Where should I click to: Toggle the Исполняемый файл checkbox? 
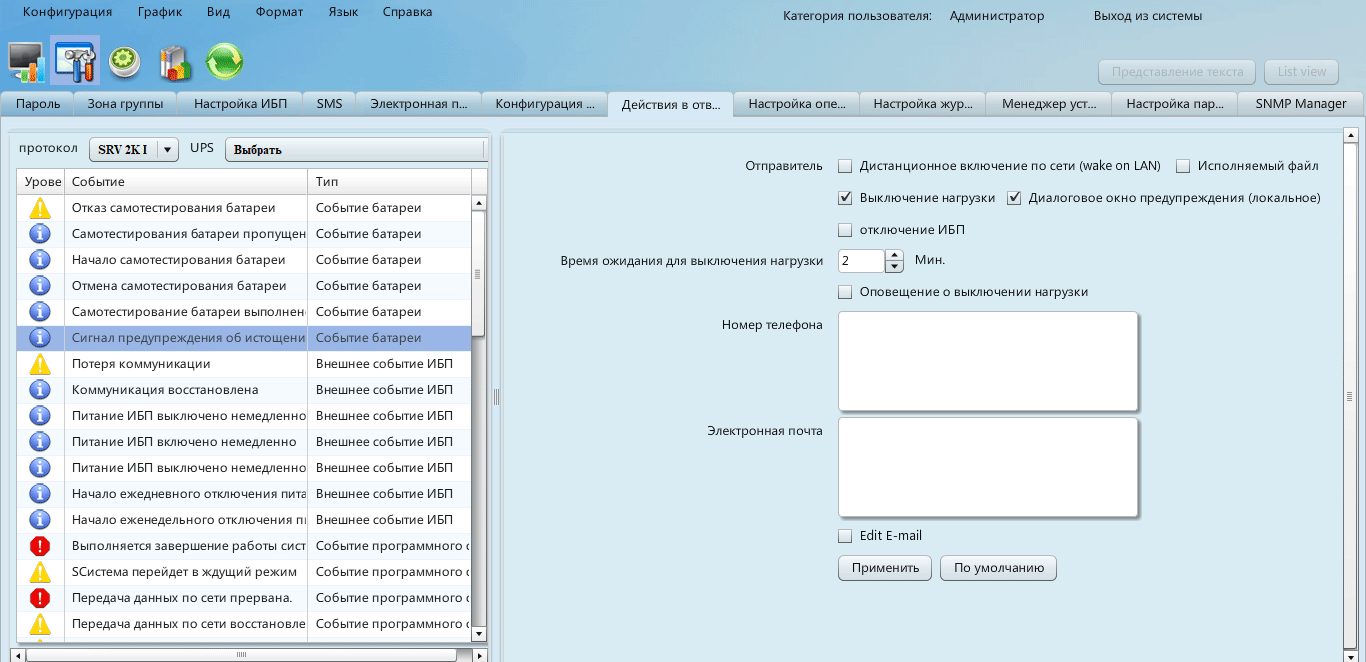point(1183,166)
